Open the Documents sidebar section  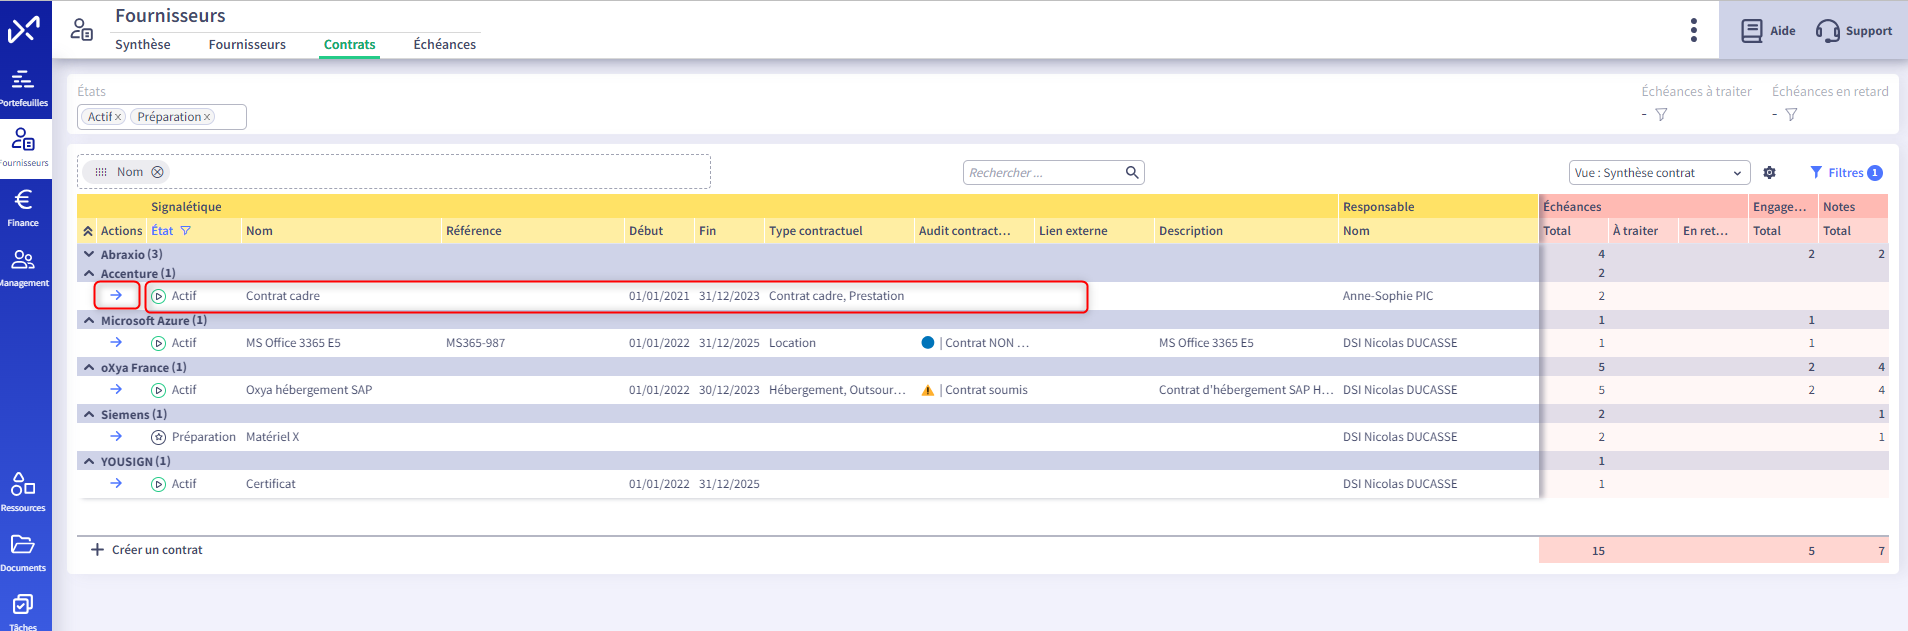[x=24, y=552]
